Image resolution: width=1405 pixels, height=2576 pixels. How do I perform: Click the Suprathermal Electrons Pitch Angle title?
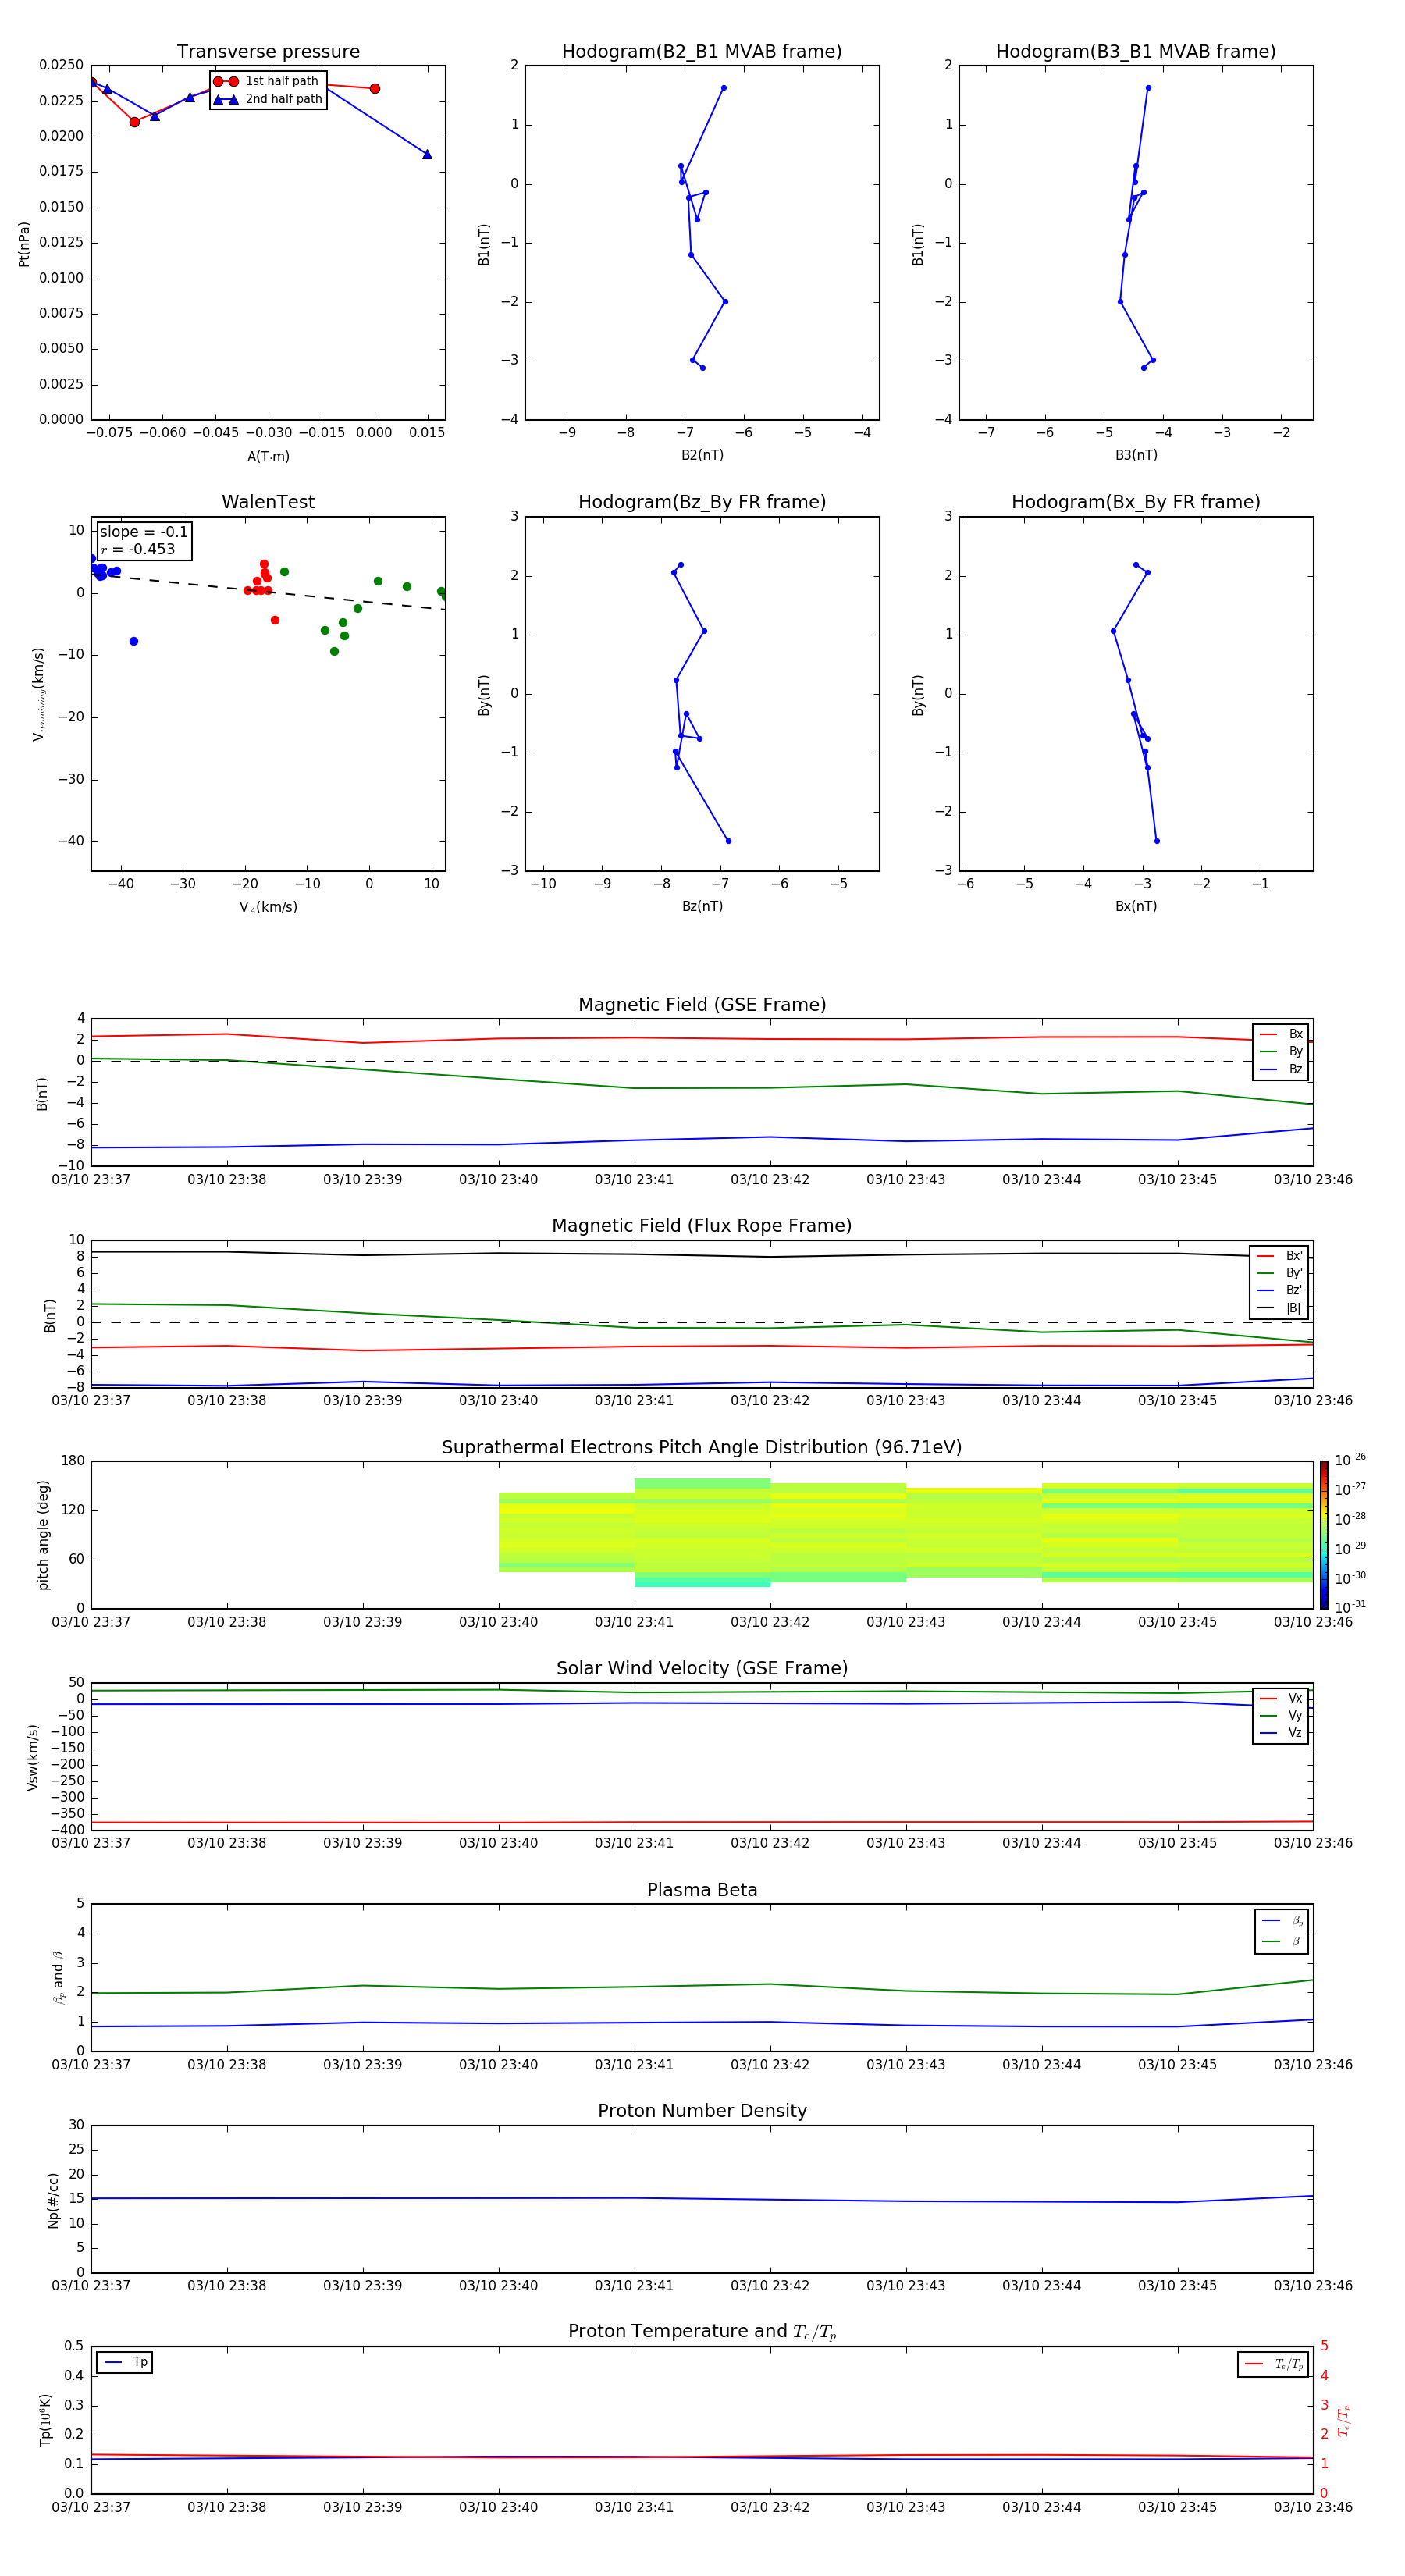[x=702, y=1448]
